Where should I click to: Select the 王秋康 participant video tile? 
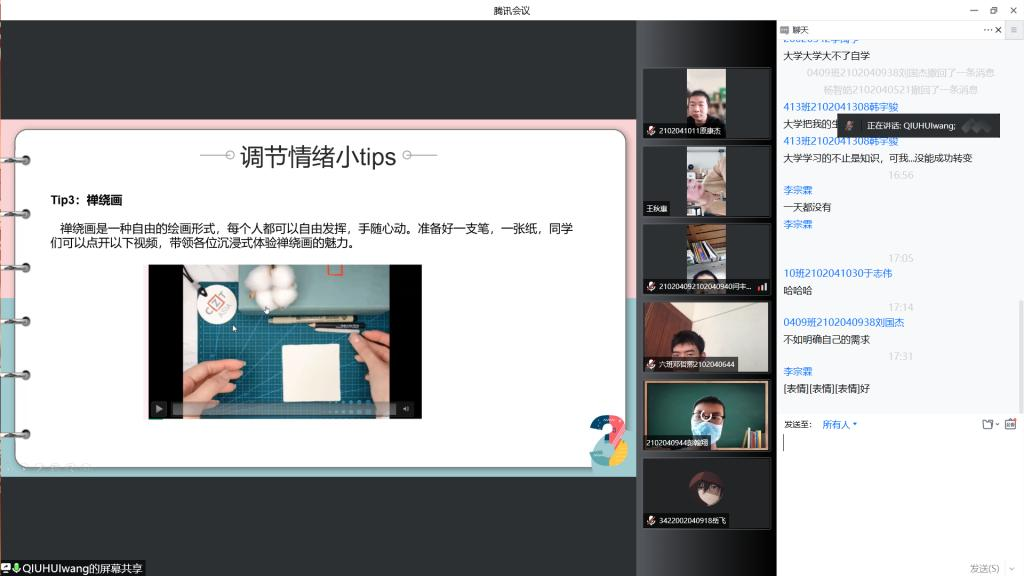[x=706, y=180]
